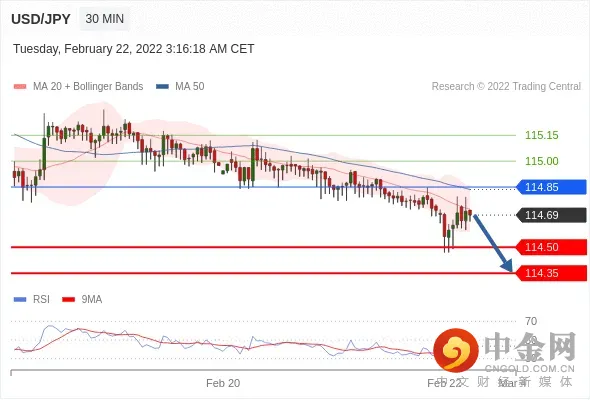
Task: Select the black 114.69 current price tag
Action: 551,215
